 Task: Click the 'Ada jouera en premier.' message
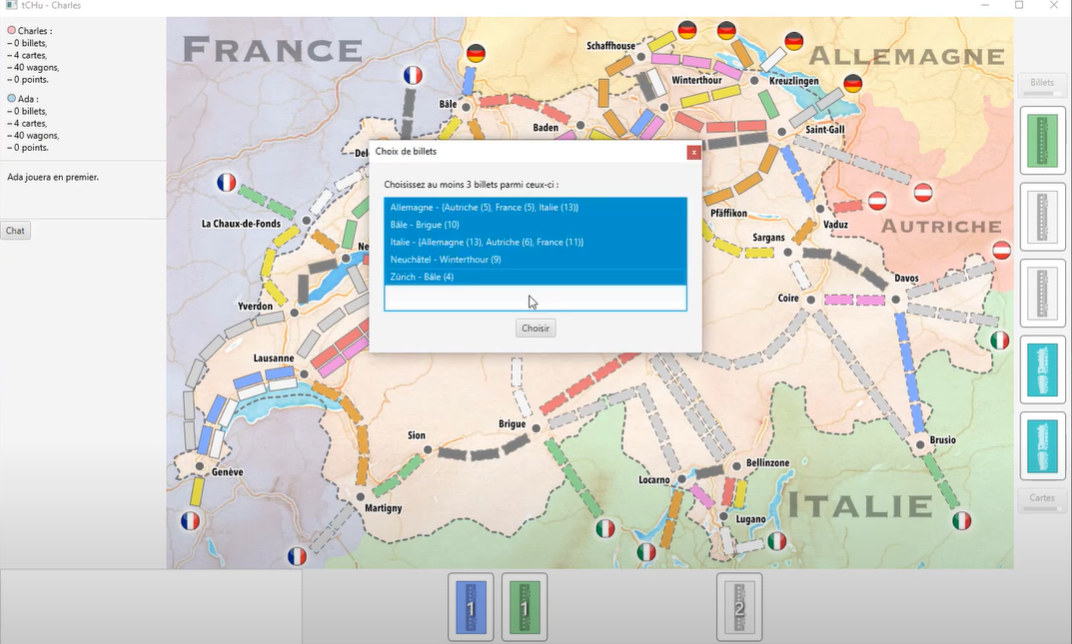[x=53, y=177]
